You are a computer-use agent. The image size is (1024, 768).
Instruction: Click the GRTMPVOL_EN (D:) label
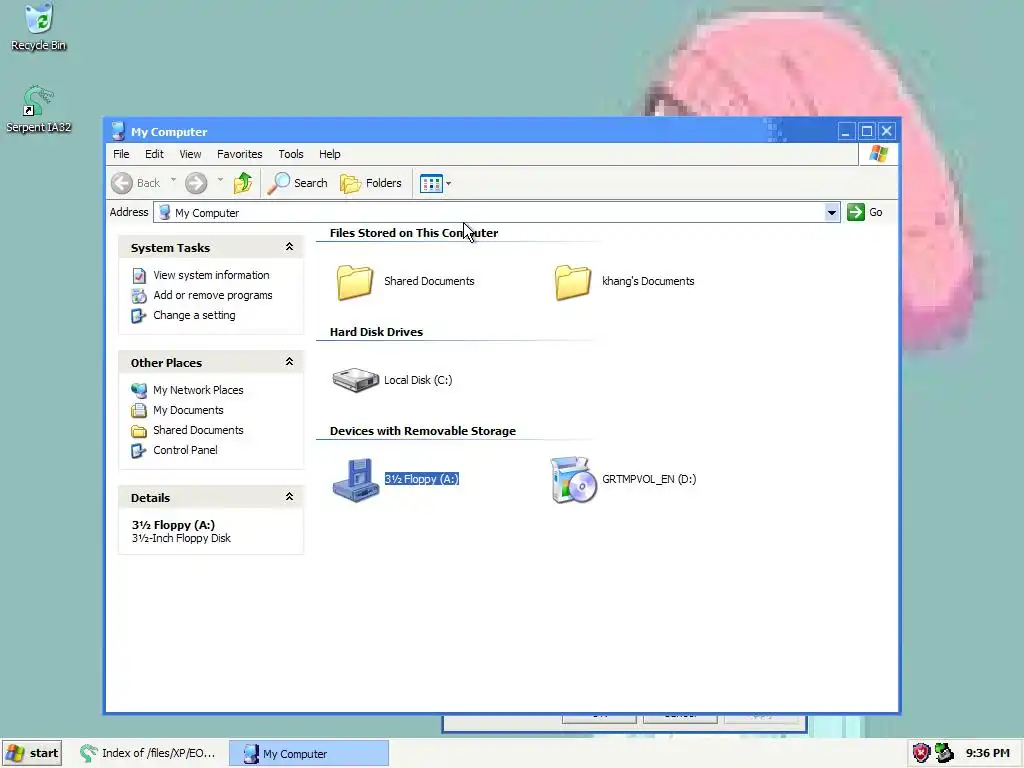point(649,479)
